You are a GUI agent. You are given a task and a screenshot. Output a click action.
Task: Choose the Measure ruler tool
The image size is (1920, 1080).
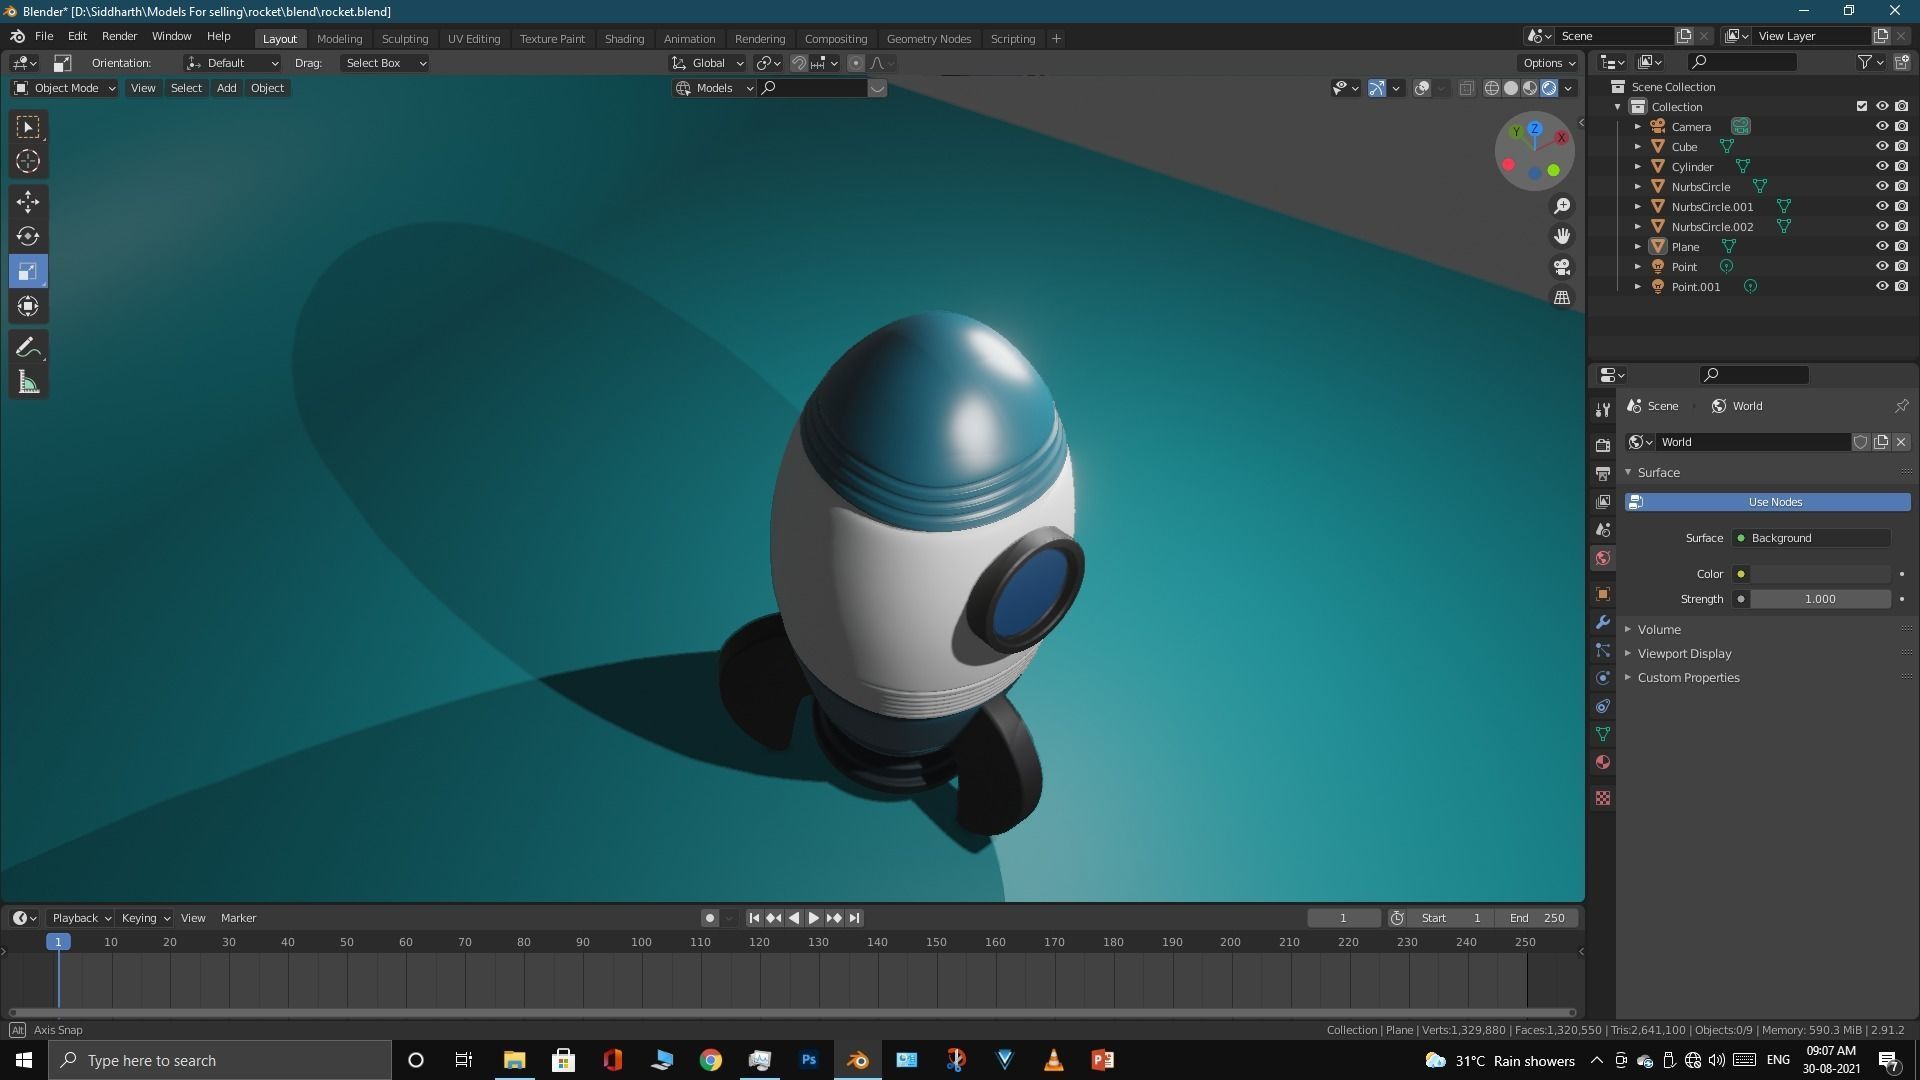tap(28, 383)
